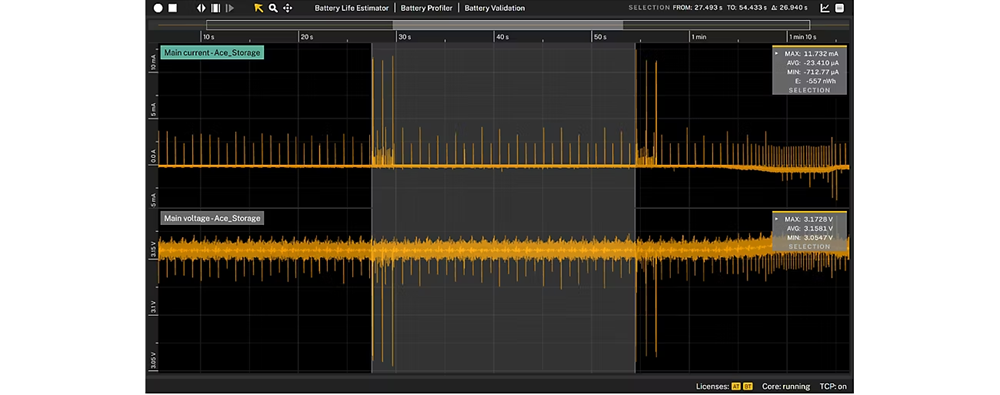This screenshot has height=395, width=1000.
Task: Start recording with the round record button
Action: click(x=158, y=8)
